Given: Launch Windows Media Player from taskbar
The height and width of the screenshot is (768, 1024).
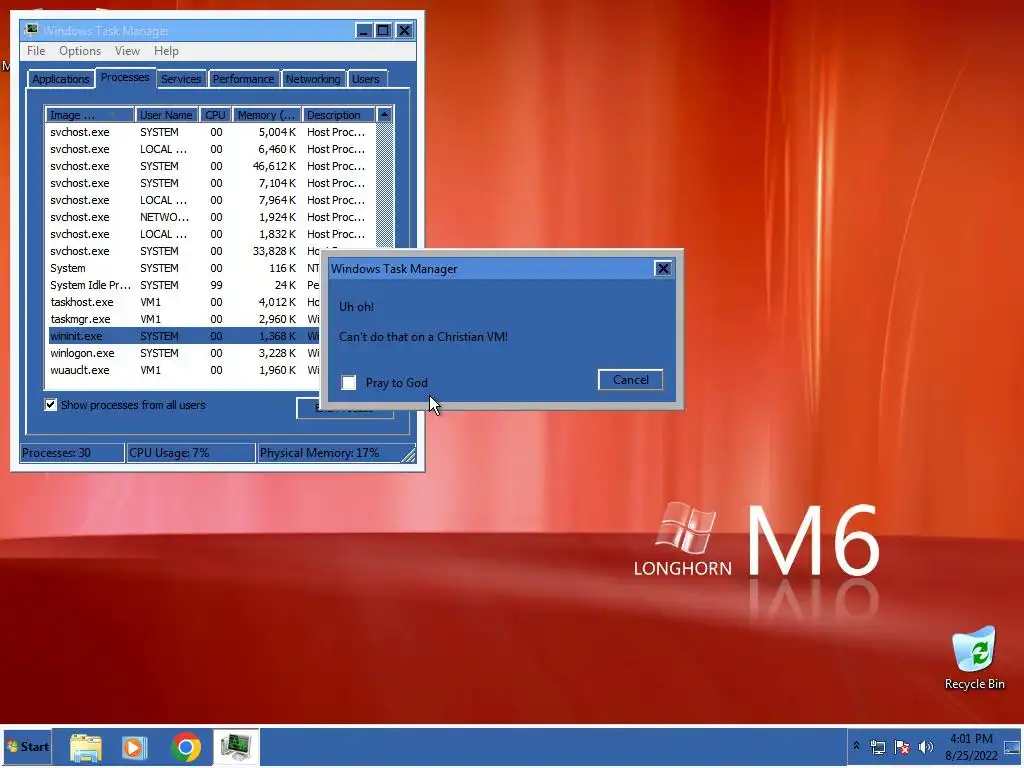Looking at the screenshot, I should [135, 747].
